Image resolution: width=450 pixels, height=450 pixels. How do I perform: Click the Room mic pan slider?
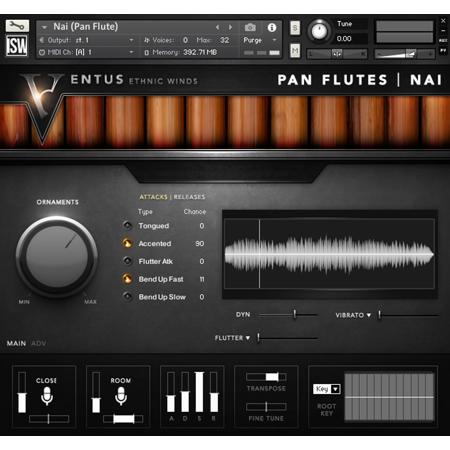(x=123, y=419)
